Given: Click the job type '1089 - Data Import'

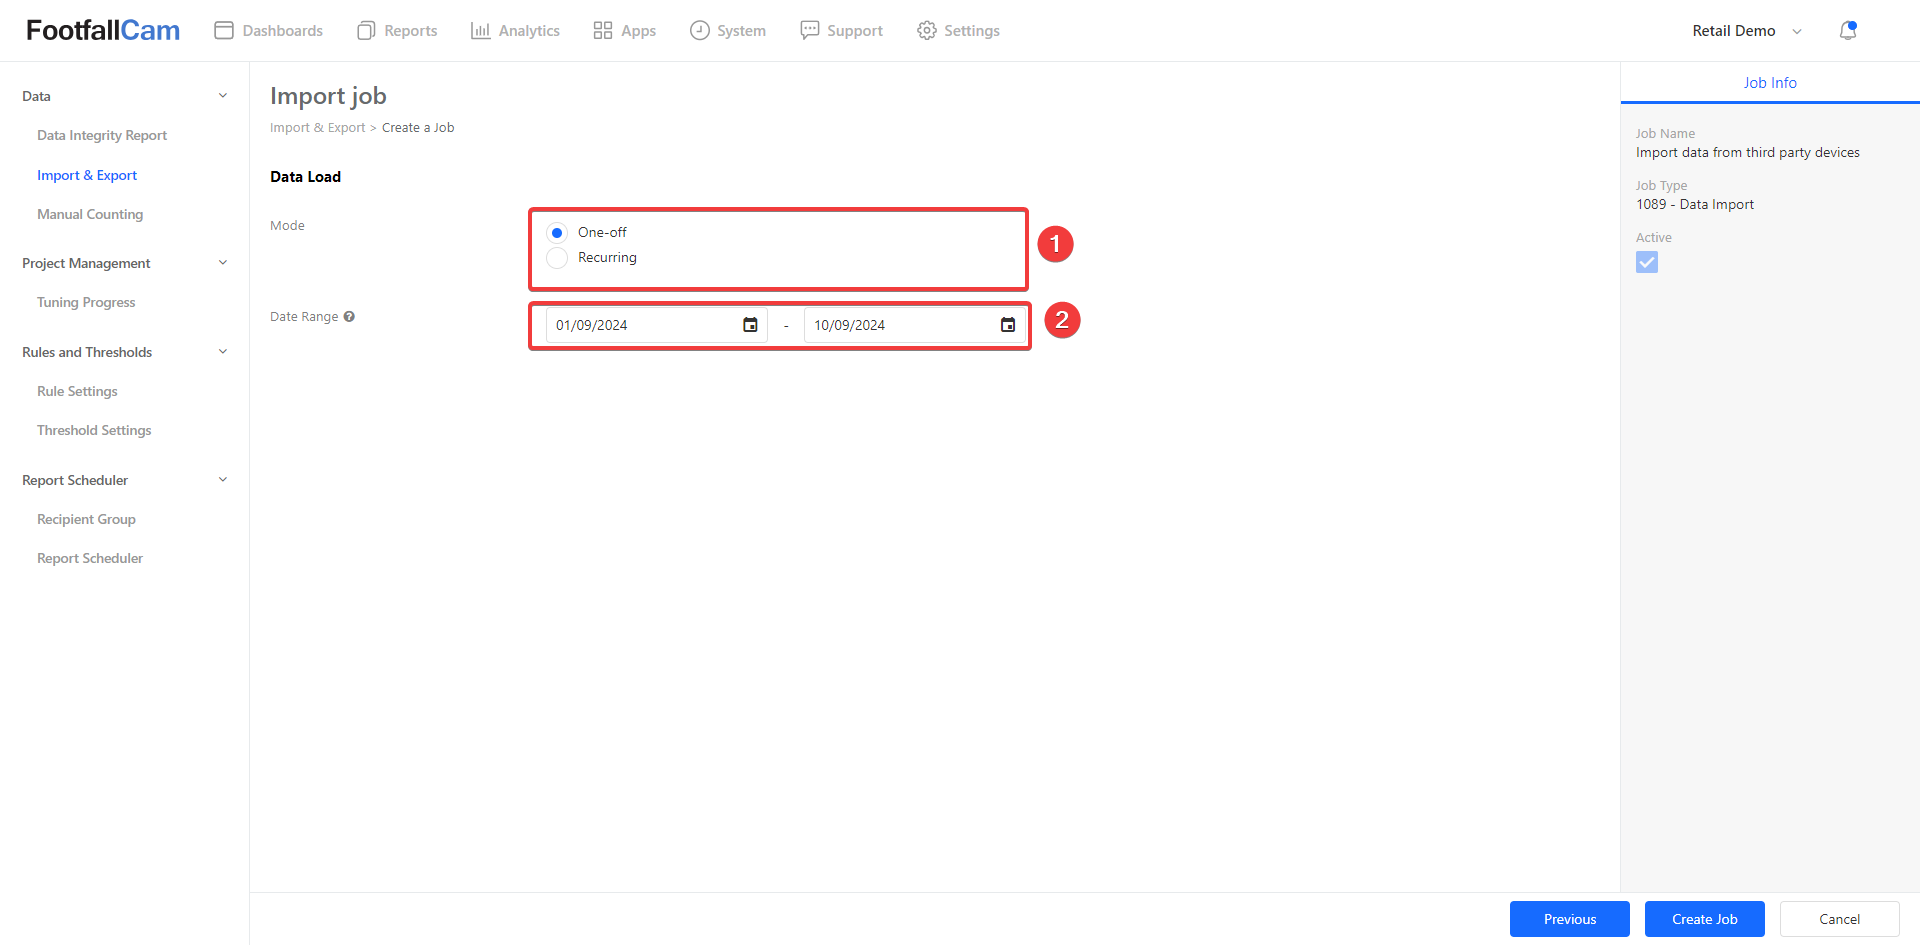Looking at the screenshot, I should click(1695, 205).
